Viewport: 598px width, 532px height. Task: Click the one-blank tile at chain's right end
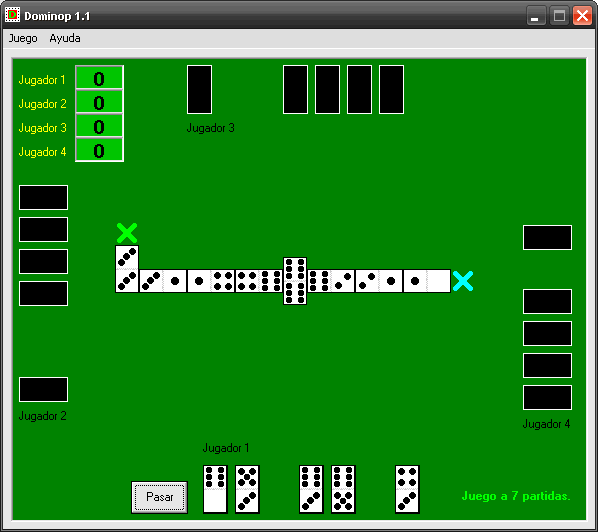(427, 281)
